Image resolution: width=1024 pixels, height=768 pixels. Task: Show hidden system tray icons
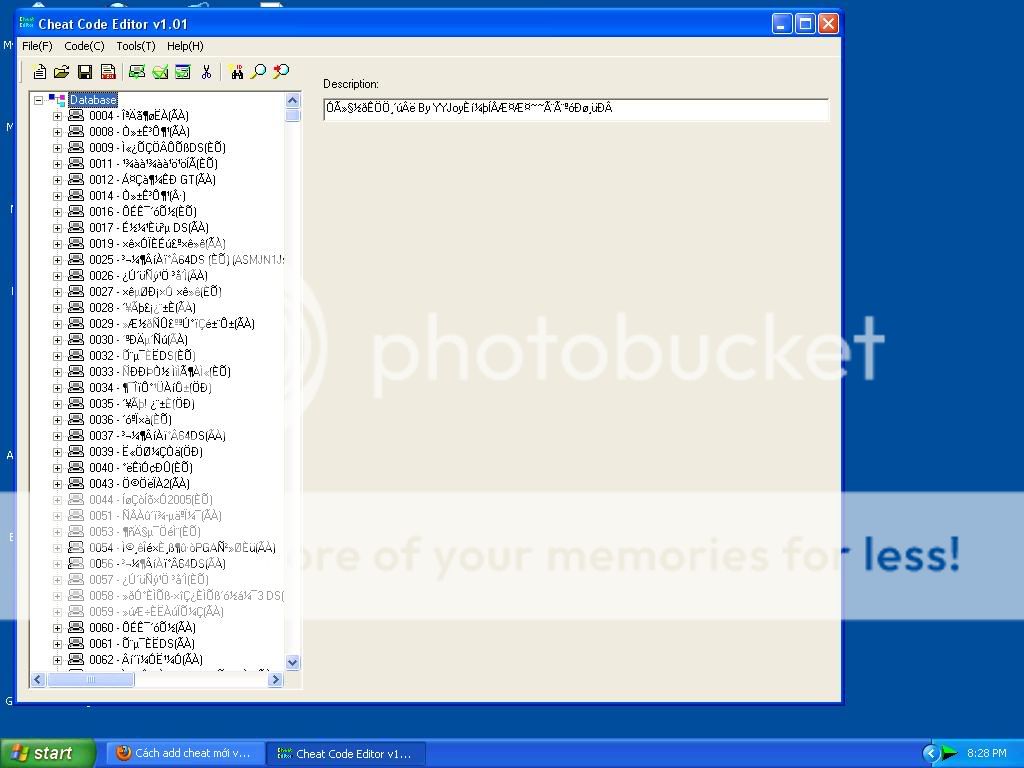click(x=930, y=754)
